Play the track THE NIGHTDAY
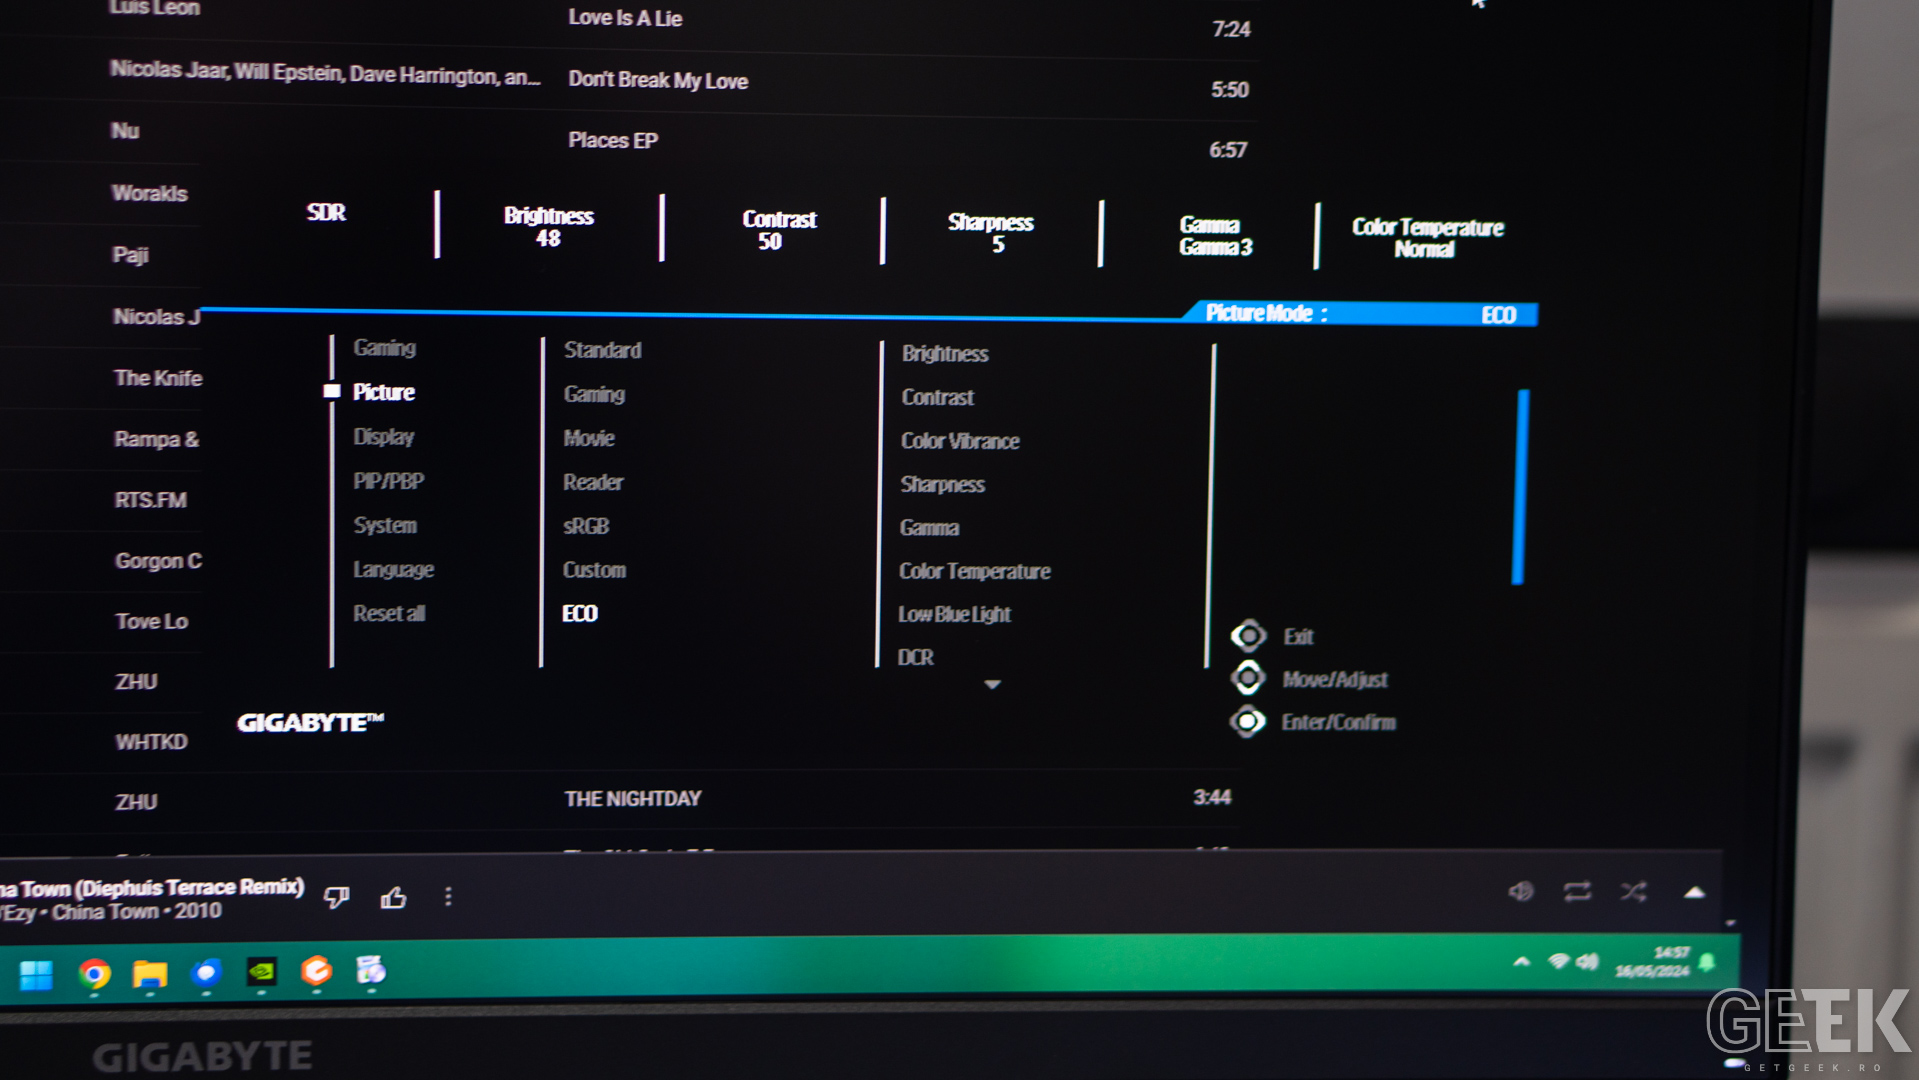Viewport: 1919px width, 1080px height. point(633,799)
